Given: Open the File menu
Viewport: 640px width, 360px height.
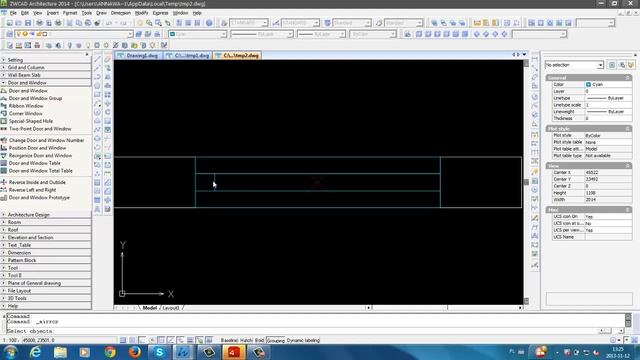Looking at the screenshot, I should point(13,13).
